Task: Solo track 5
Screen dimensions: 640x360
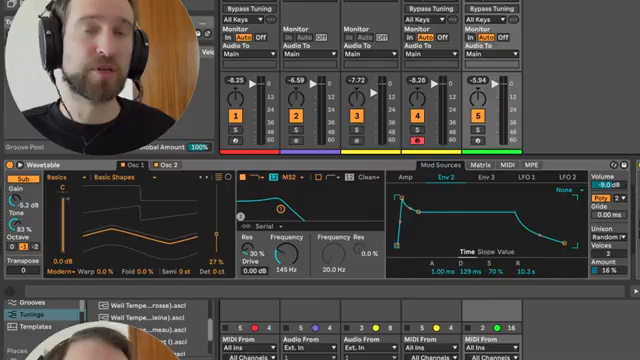Action: pos(478,130)
